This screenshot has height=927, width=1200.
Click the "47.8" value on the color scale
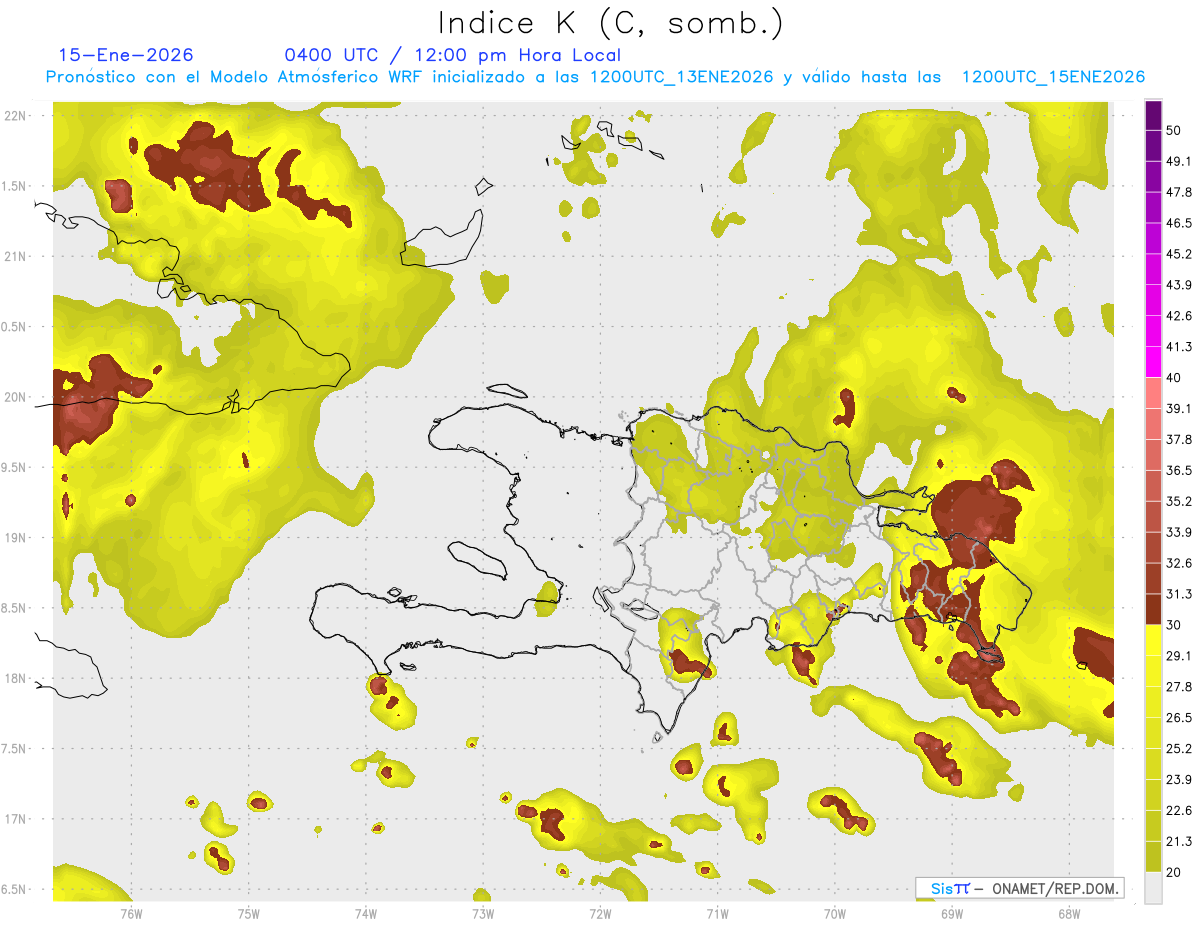point(1178,192)
